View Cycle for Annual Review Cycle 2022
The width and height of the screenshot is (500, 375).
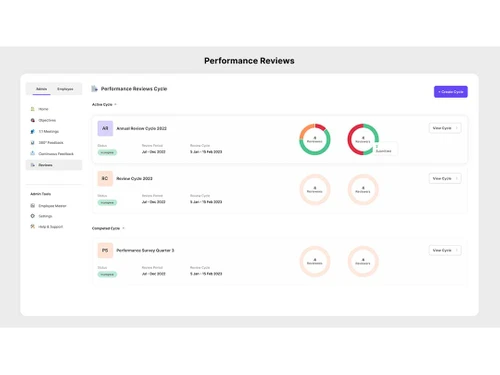pos(445,128)
